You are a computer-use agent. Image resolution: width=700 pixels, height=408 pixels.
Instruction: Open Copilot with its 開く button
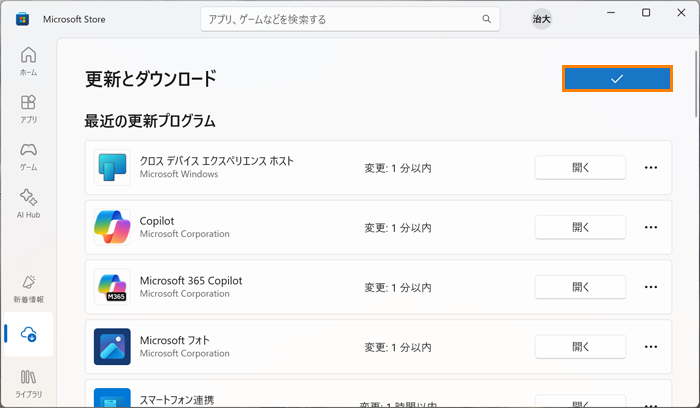click(580, 227)
